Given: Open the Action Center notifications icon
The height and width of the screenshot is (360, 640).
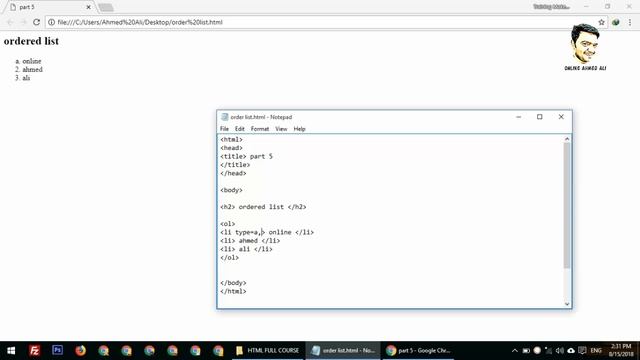Looking at the screenshot, I should coord(582,351).
